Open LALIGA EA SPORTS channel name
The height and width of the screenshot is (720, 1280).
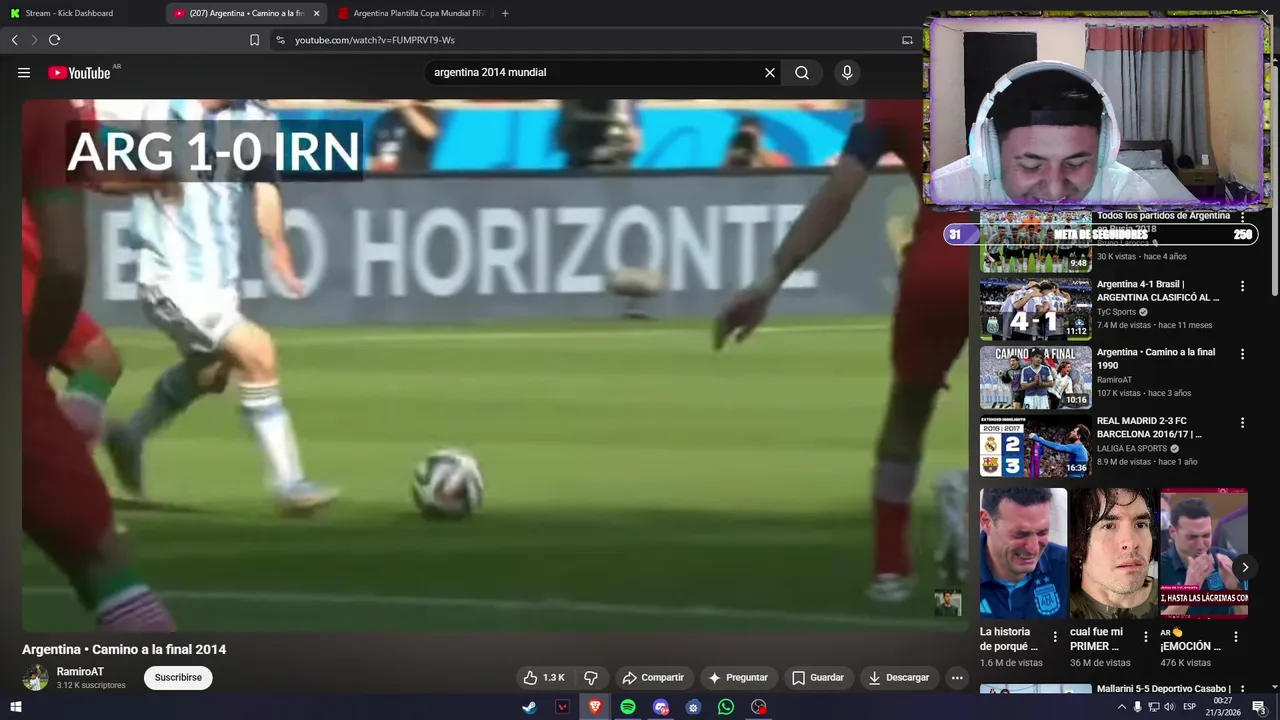1132,449
